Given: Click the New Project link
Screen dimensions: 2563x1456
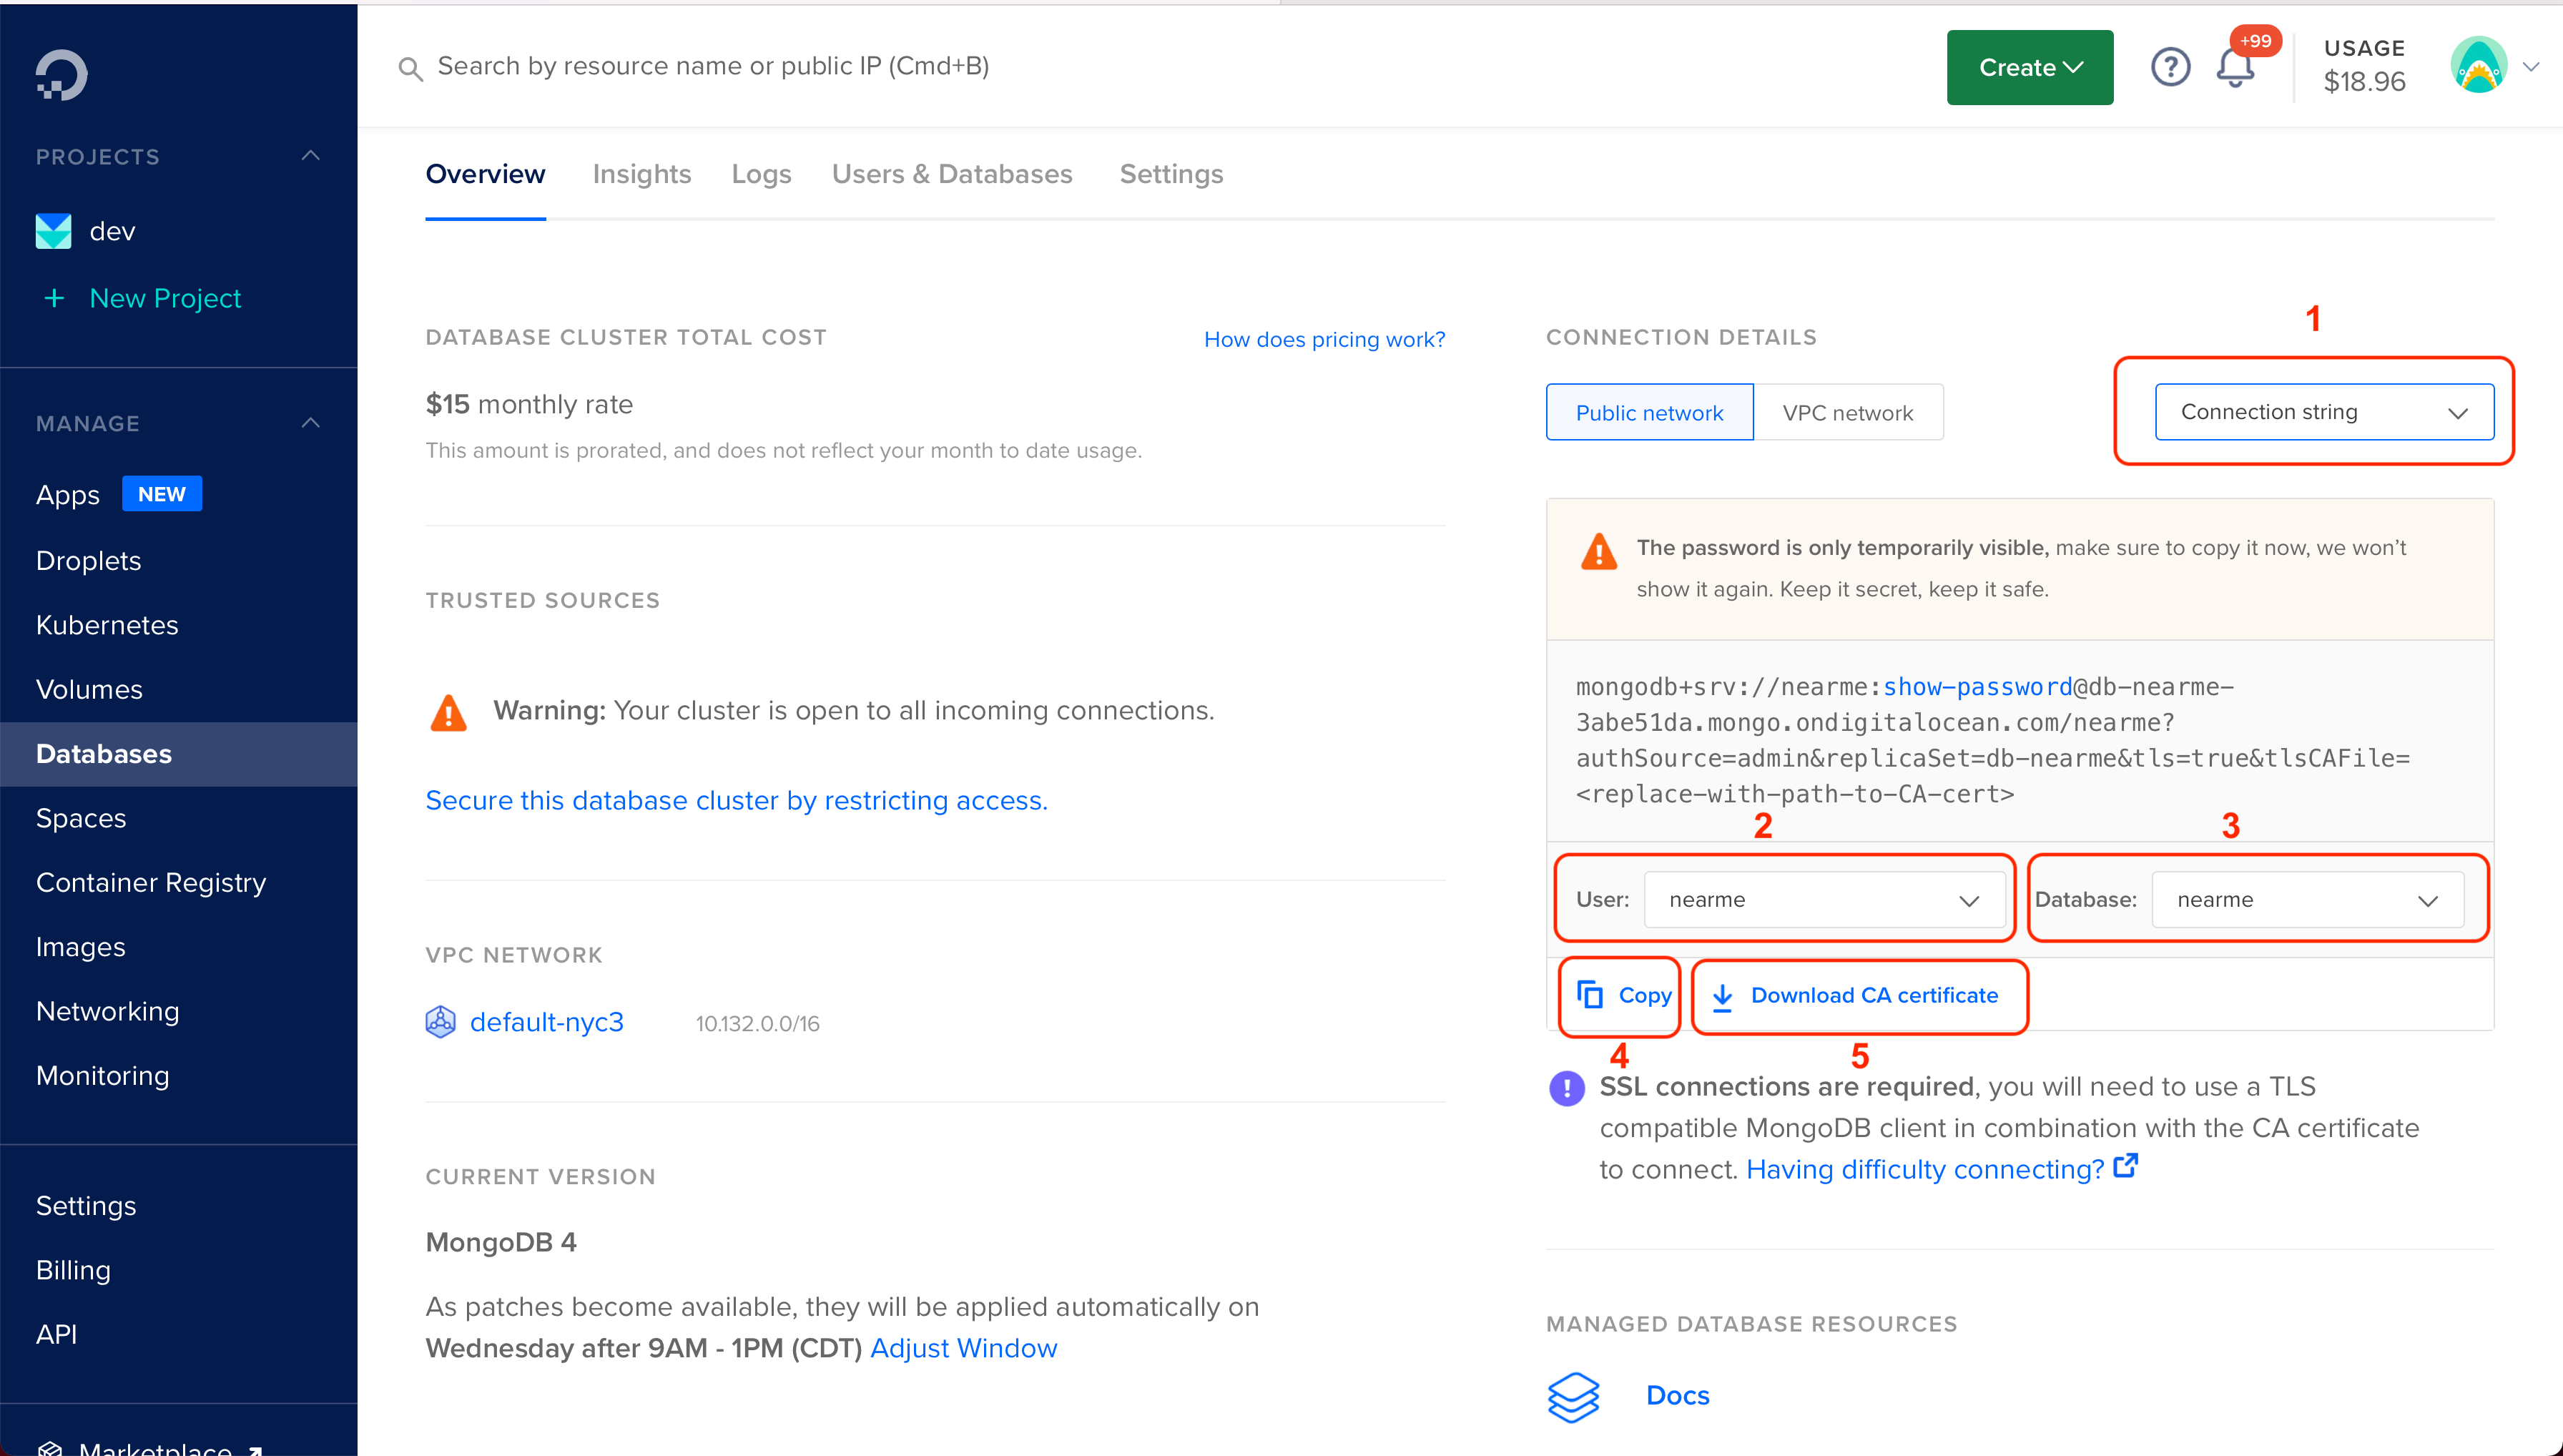Looking at the screenshot, I should pos(165,298).
